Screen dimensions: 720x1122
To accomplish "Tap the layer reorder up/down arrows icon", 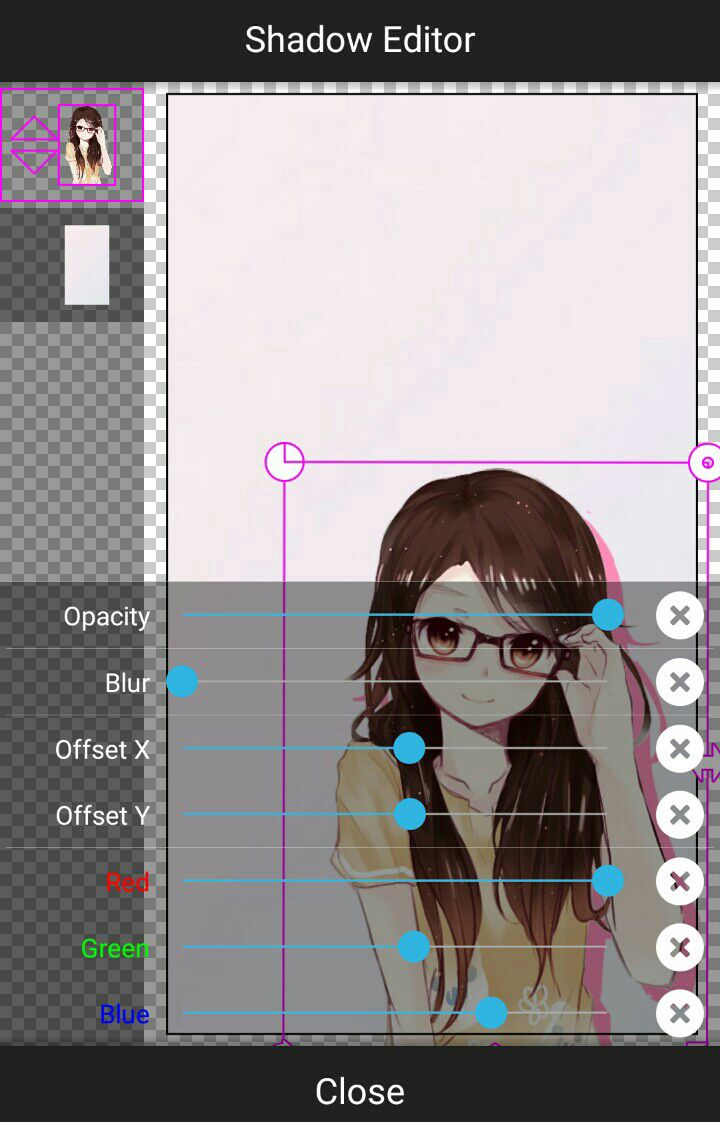I will 34,145.
